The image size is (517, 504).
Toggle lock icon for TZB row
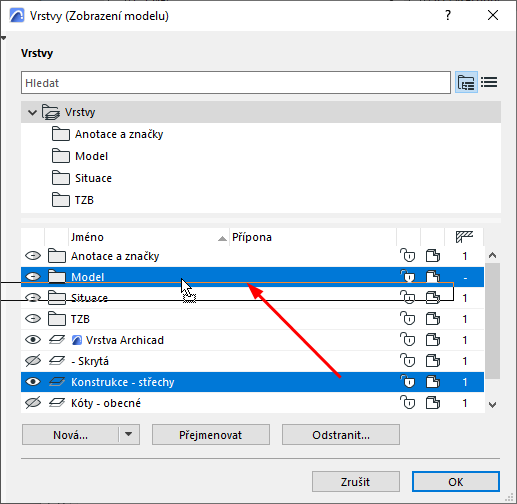[x=408, y=319]
